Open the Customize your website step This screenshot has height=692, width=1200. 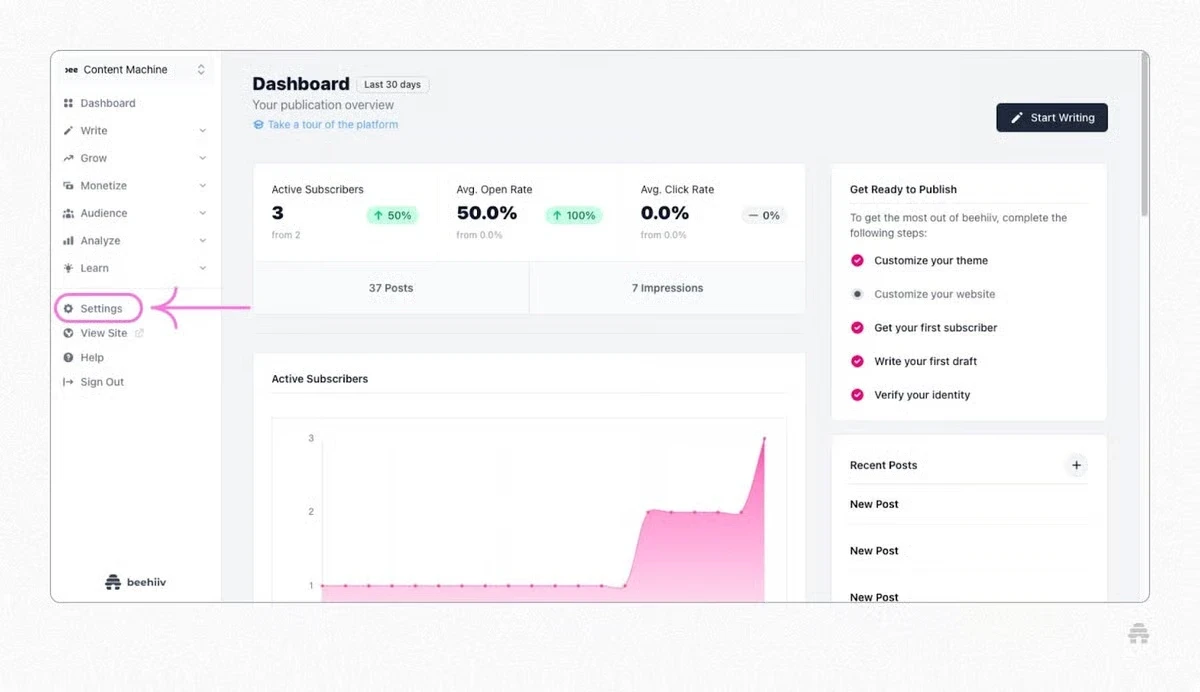click(934, 294)
